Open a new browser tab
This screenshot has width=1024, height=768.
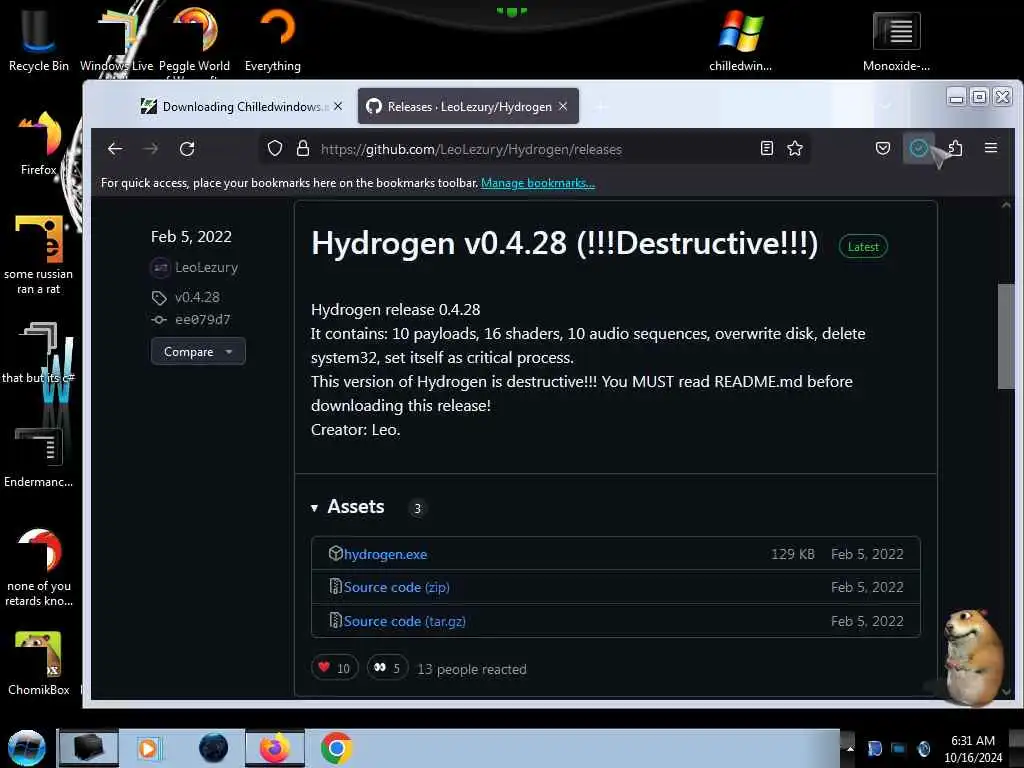point(601,106)
